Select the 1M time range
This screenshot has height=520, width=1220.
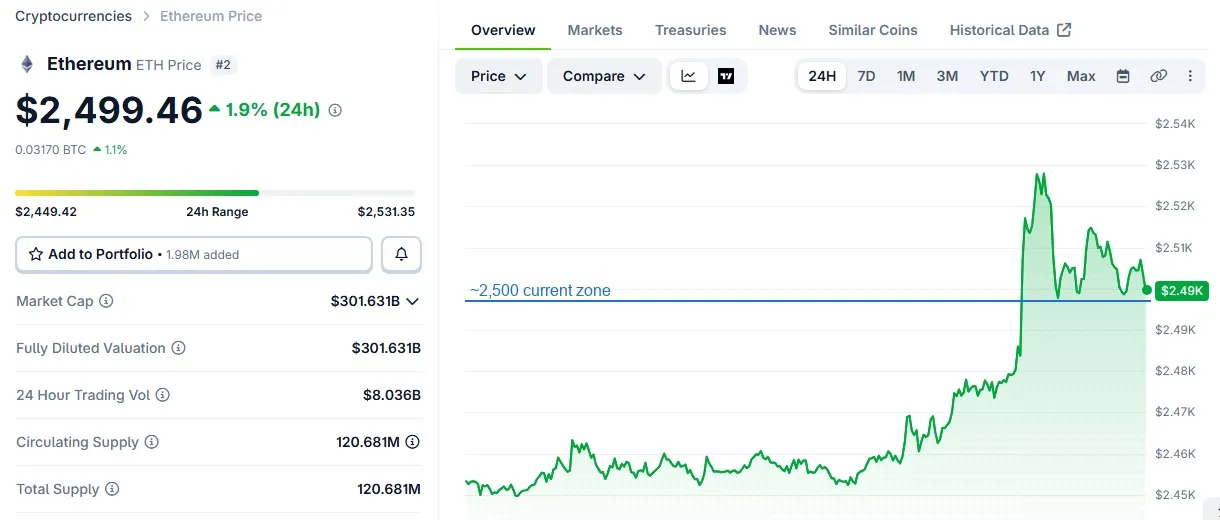coord(906,76)
